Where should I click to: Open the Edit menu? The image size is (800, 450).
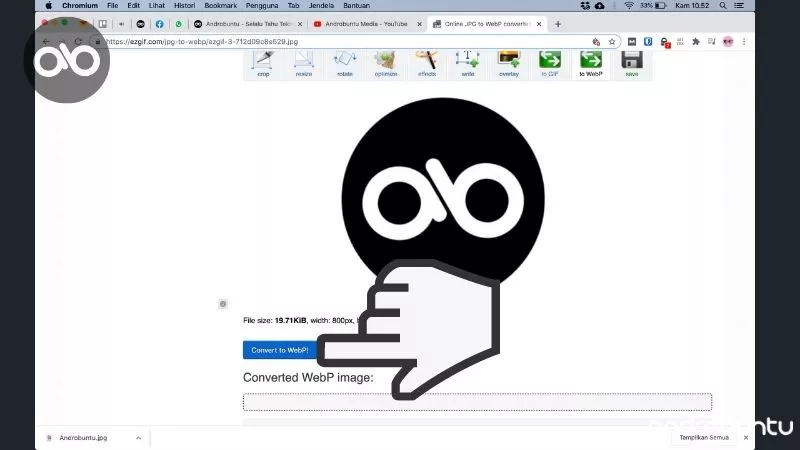[x=133, y=6]
